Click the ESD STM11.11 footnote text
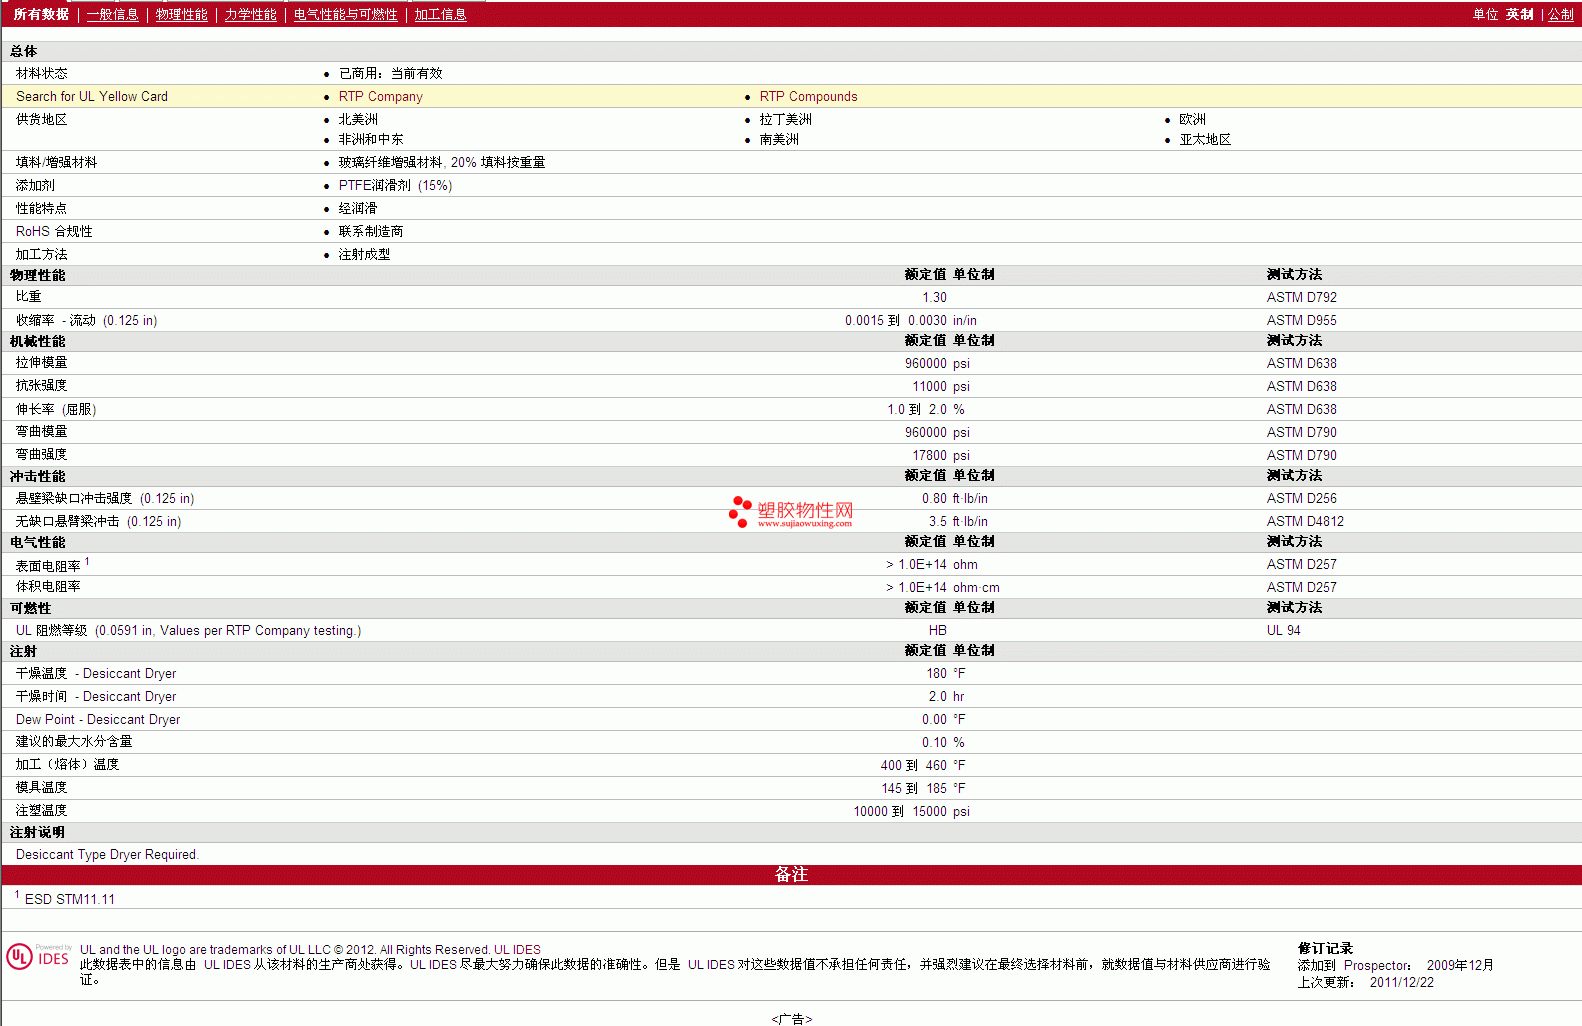The height and width of the screenshot is (1026, 1582). [x=69, y=900]
